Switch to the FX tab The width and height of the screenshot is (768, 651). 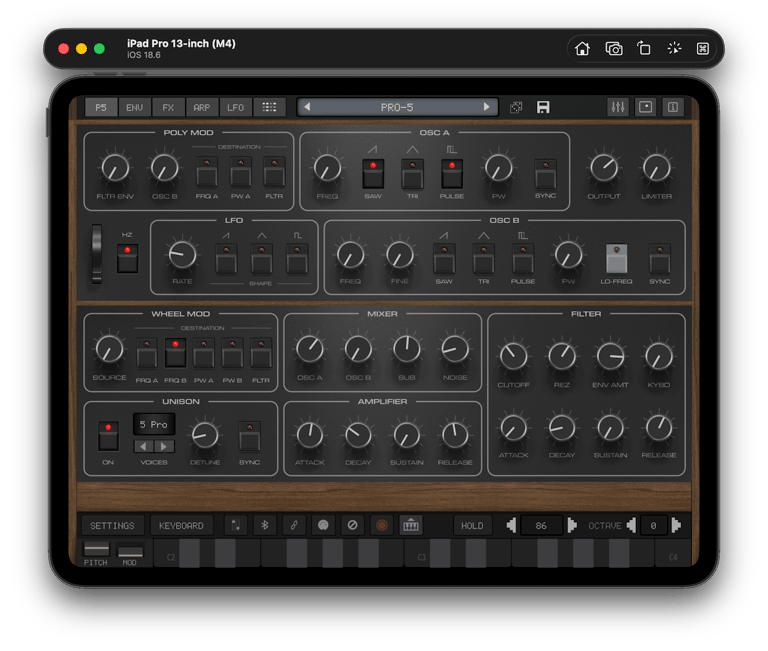168,107
